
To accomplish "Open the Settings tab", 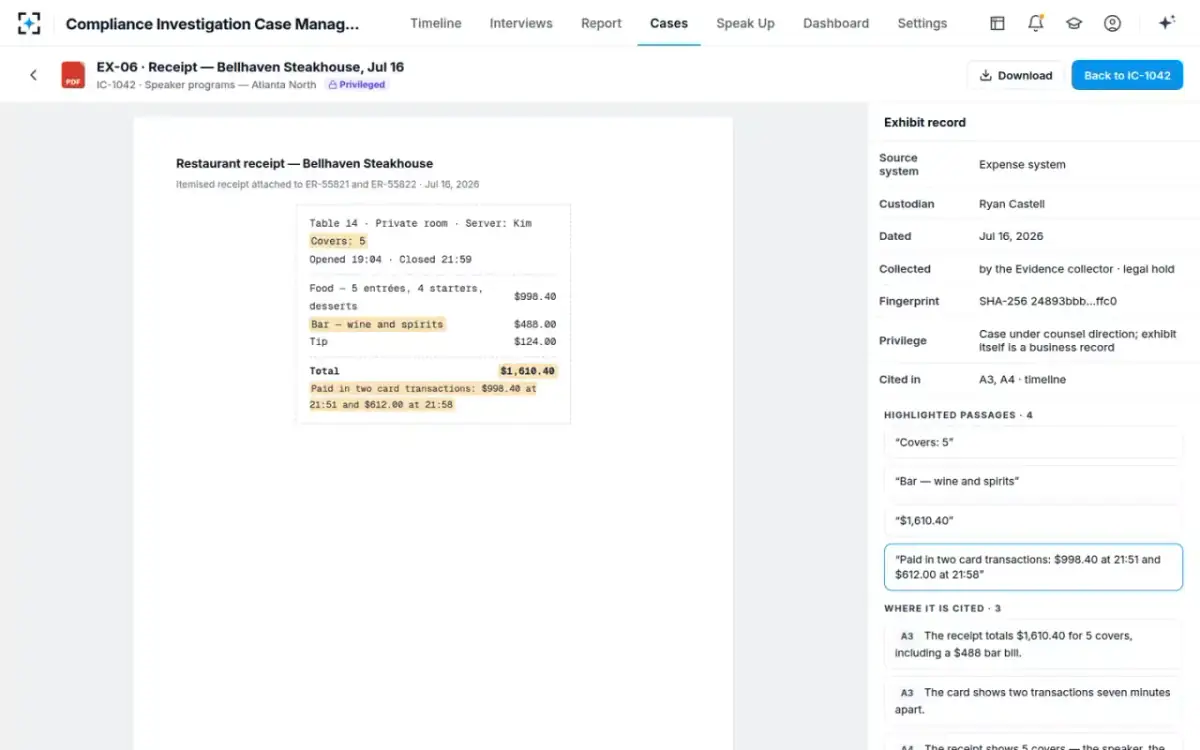I will (x=922, y=23).
